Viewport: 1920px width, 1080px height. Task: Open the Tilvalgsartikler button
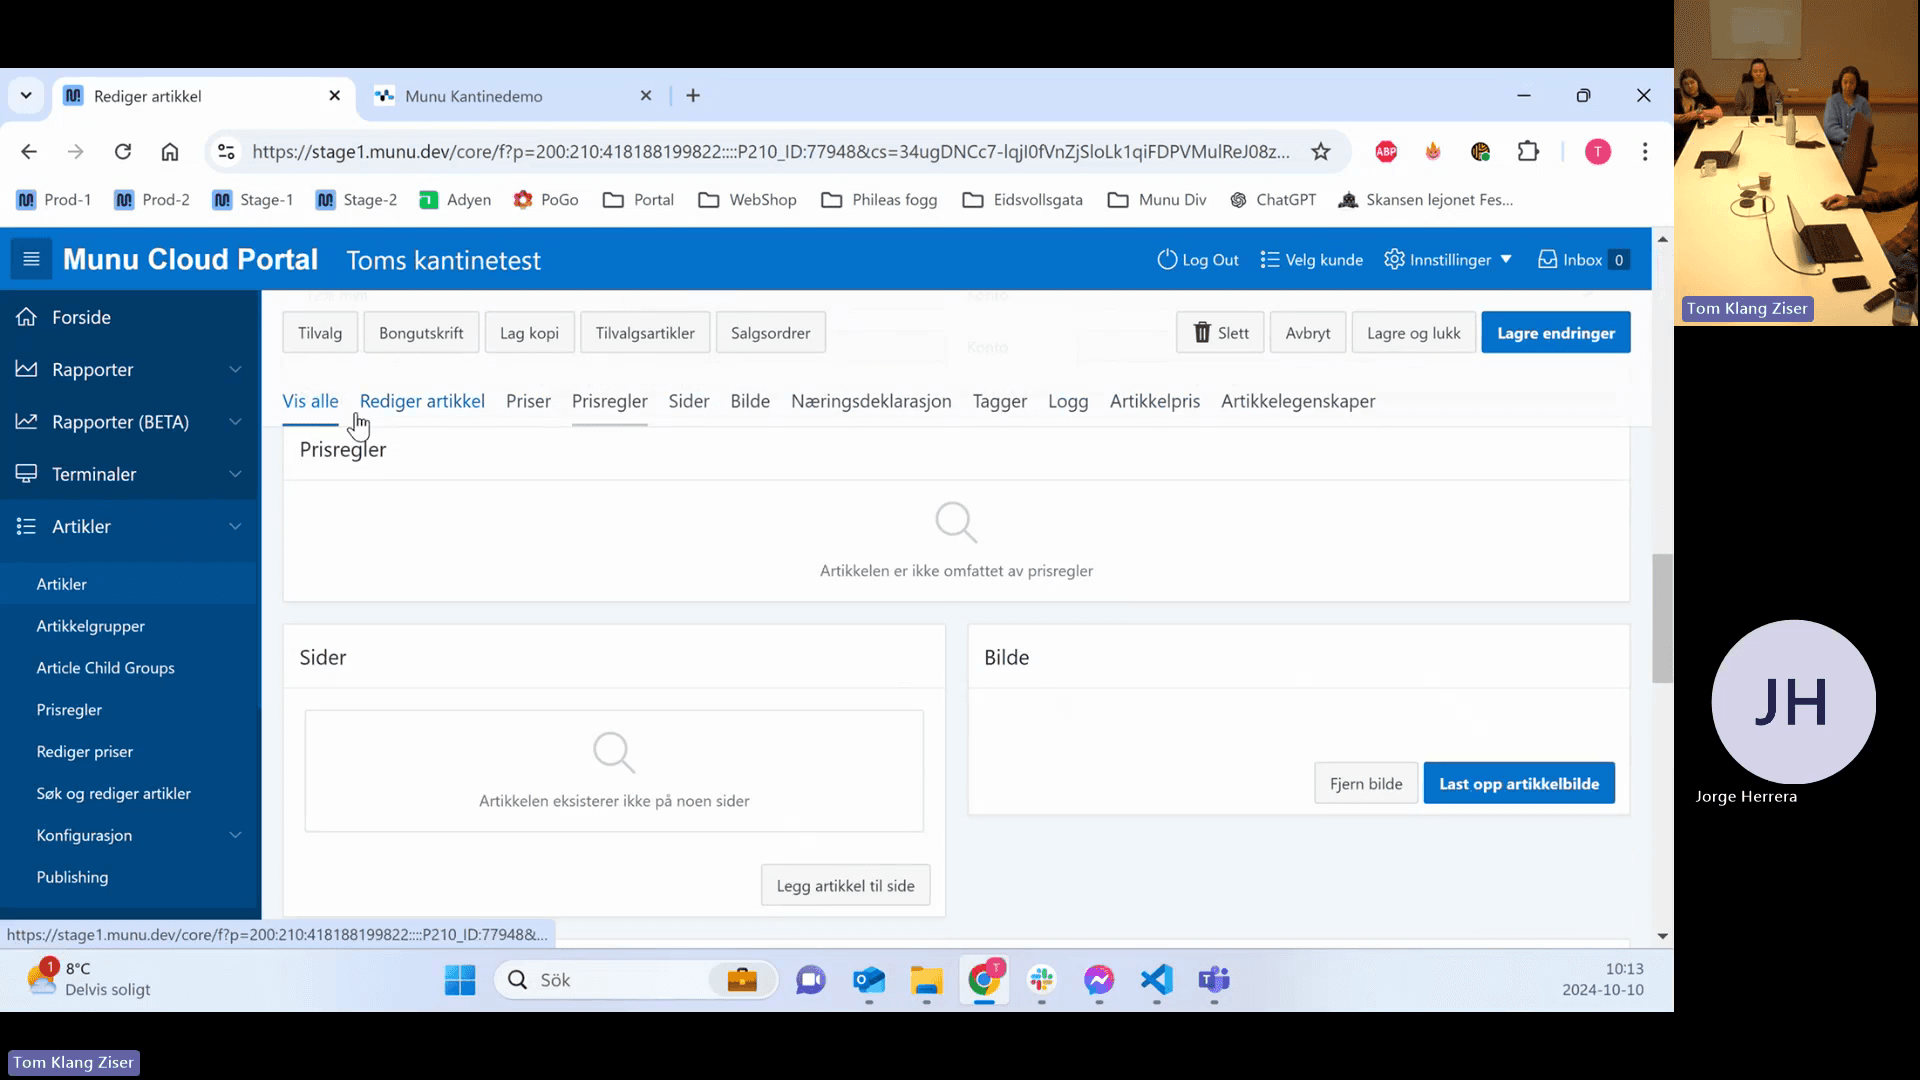645,333
